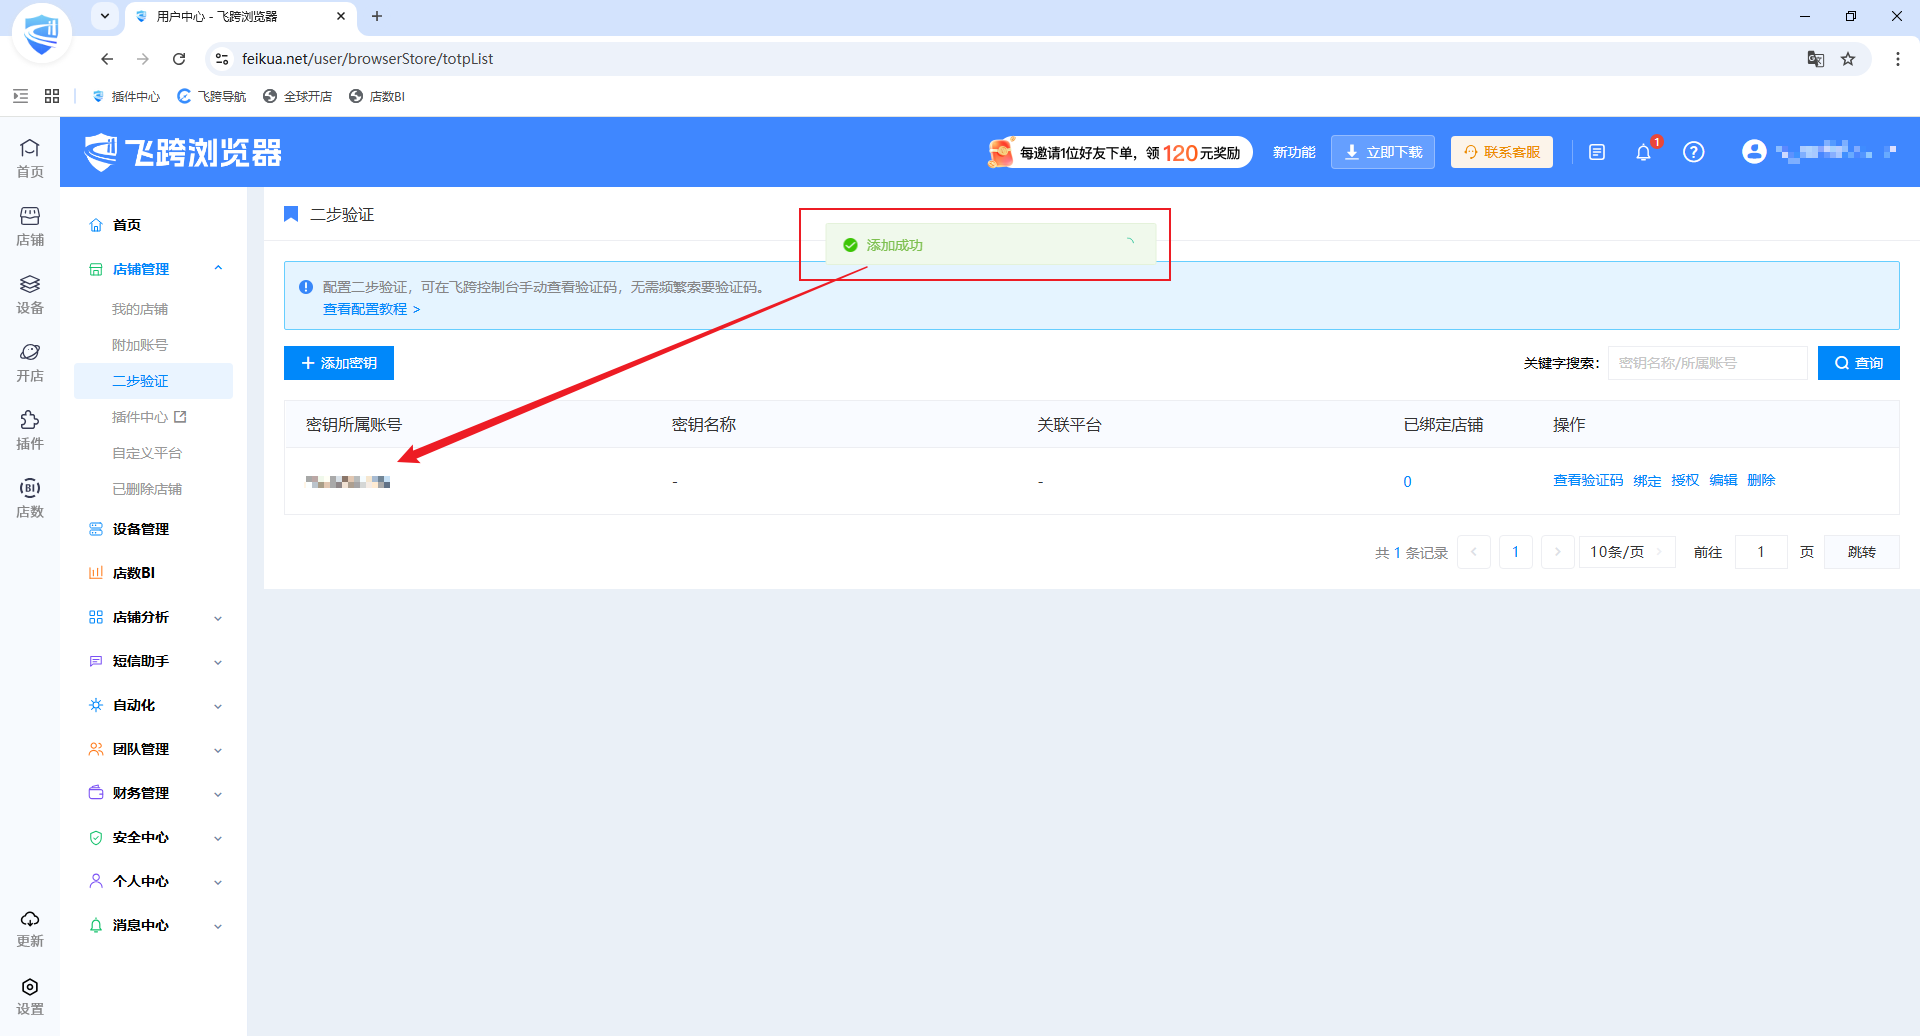The height and width of the screenshot is (1036, 1920).
Task: Click the document list icon in header
Action: pyautogui.click(x=1597, y=152)
